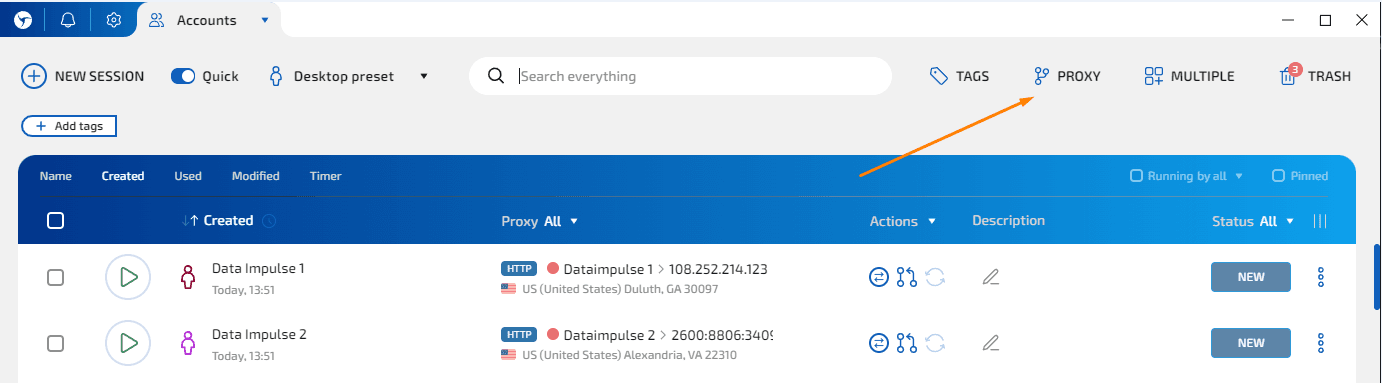This screenshot has width=1382, height=383.
Task: Click NEW status button for Data Impulse 1
Action: click(1251, 277)
